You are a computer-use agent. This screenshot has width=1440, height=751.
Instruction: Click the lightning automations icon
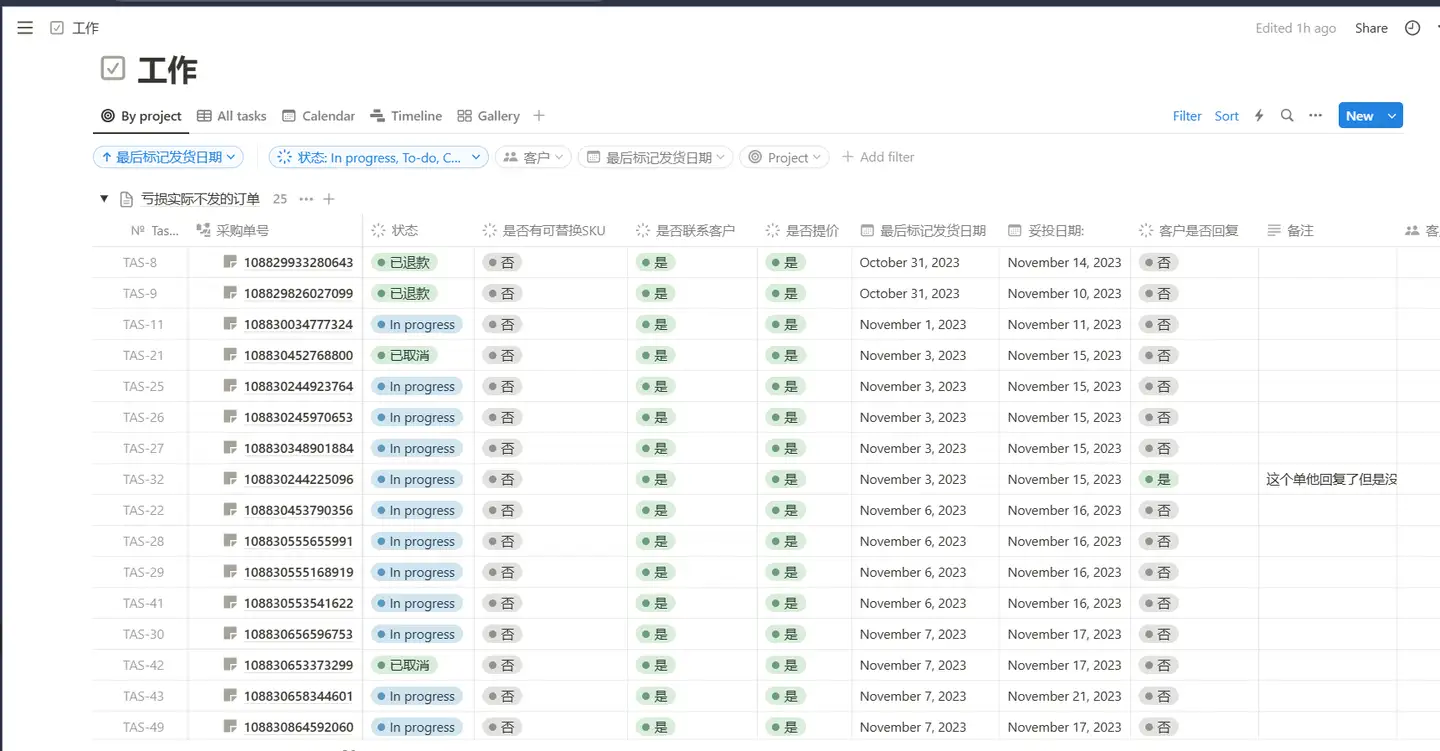pyautogui.click(x=1259, y=116)
